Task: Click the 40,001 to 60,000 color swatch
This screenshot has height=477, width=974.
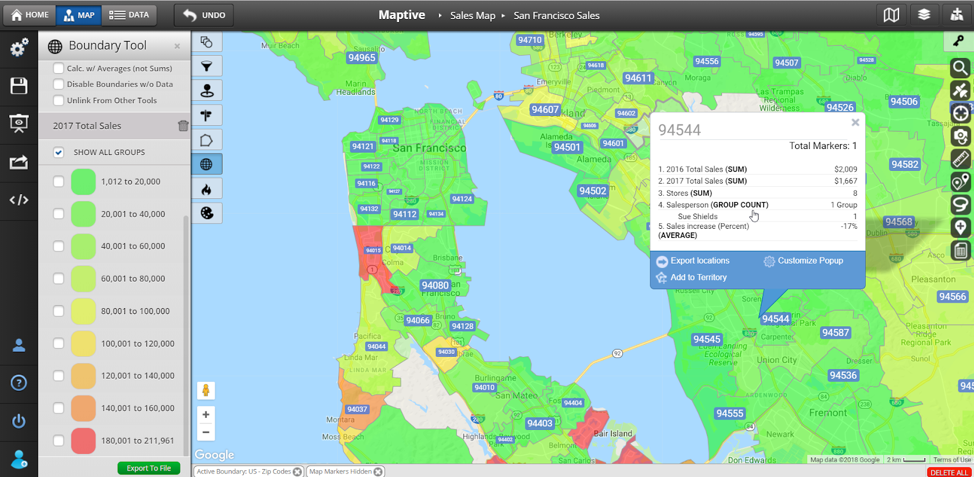Action: point(83,246)
